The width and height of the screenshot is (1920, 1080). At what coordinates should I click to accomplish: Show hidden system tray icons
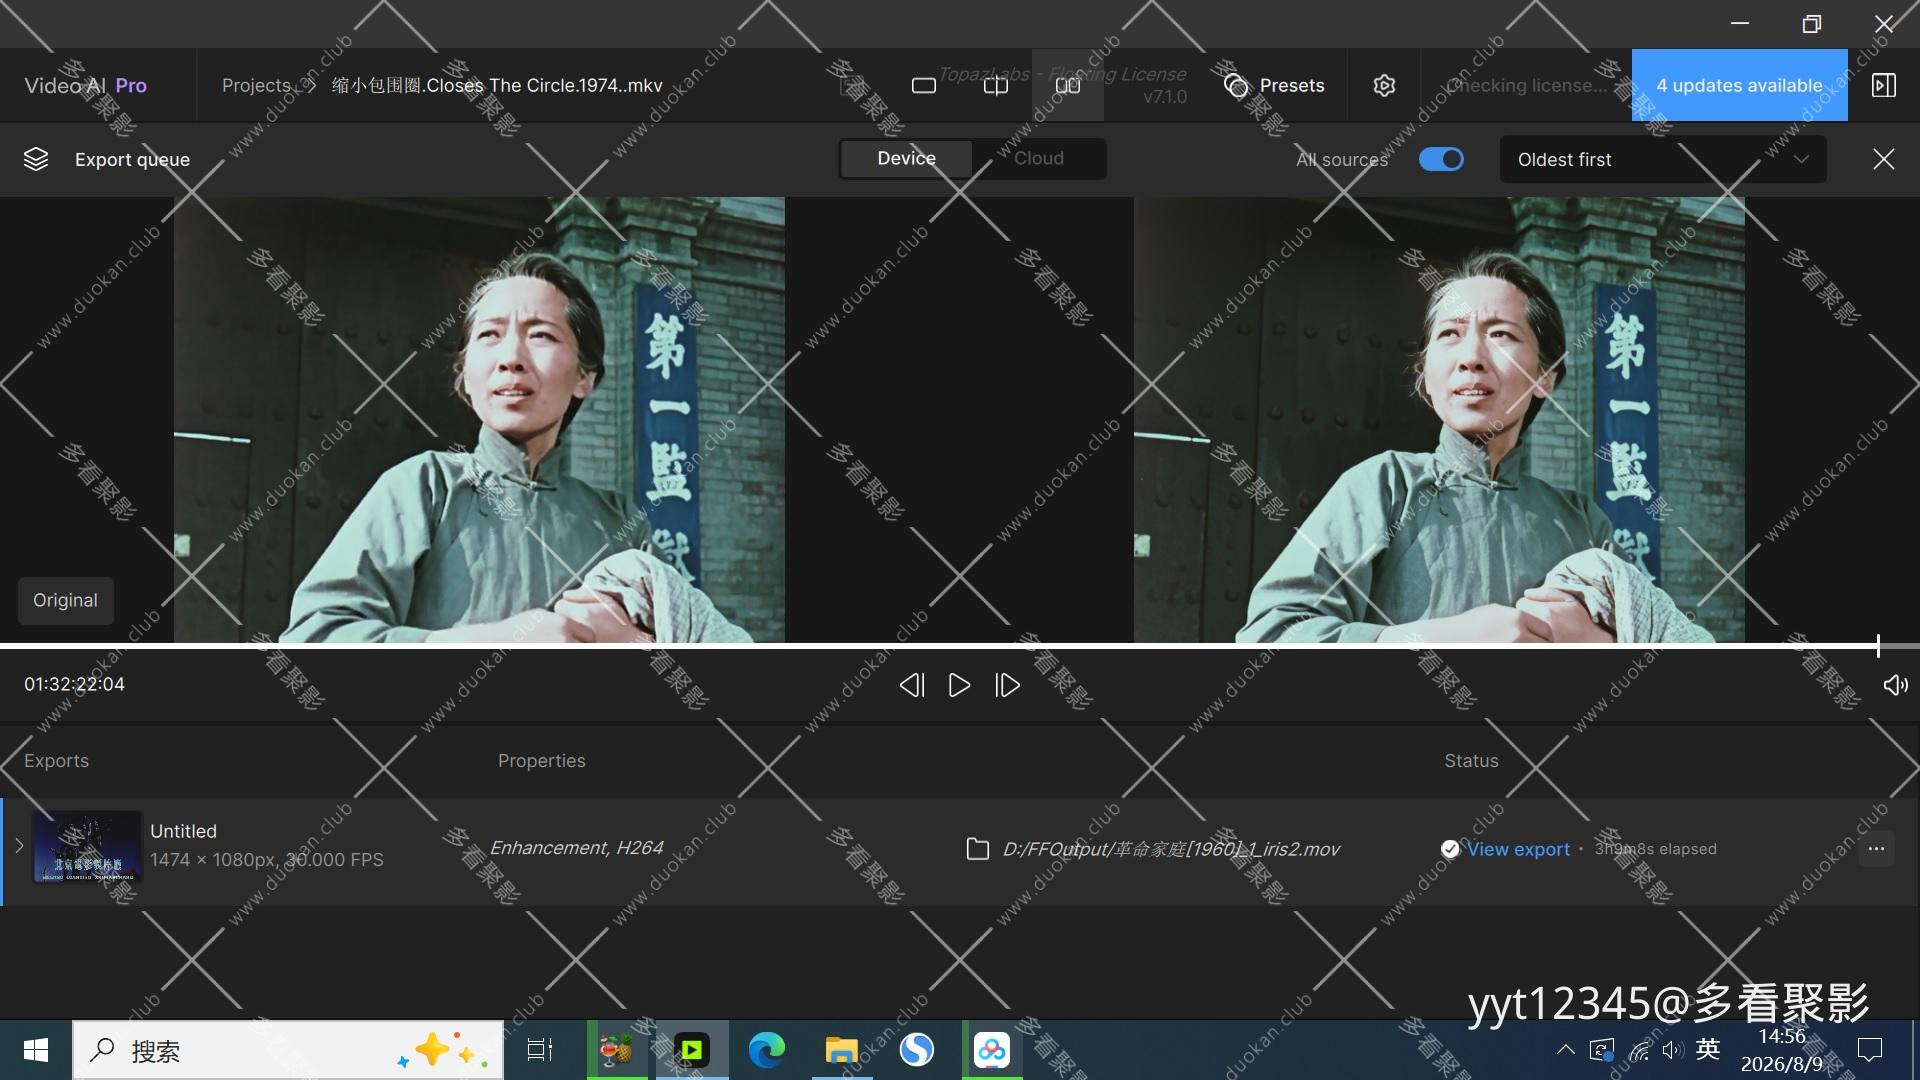[x=1566, y=1050]
